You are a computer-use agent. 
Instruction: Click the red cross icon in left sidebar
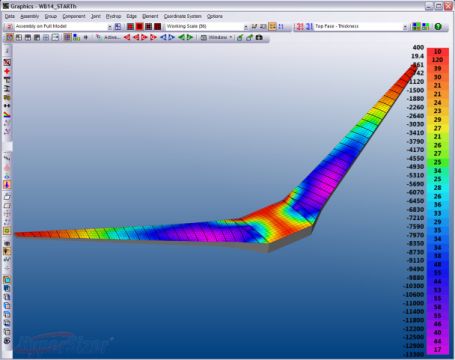(x=7, y=71)
